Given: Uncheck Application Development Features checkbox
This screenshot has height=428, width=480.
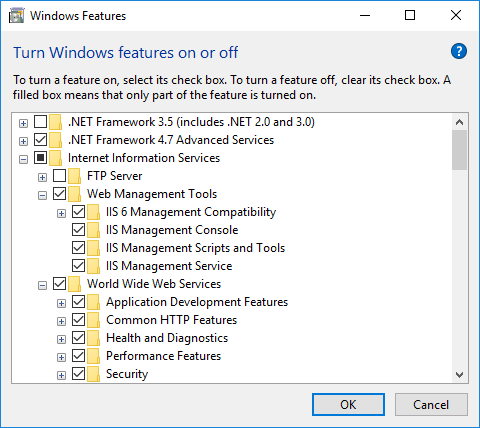Looking at the screenshot, I should 78,302.
